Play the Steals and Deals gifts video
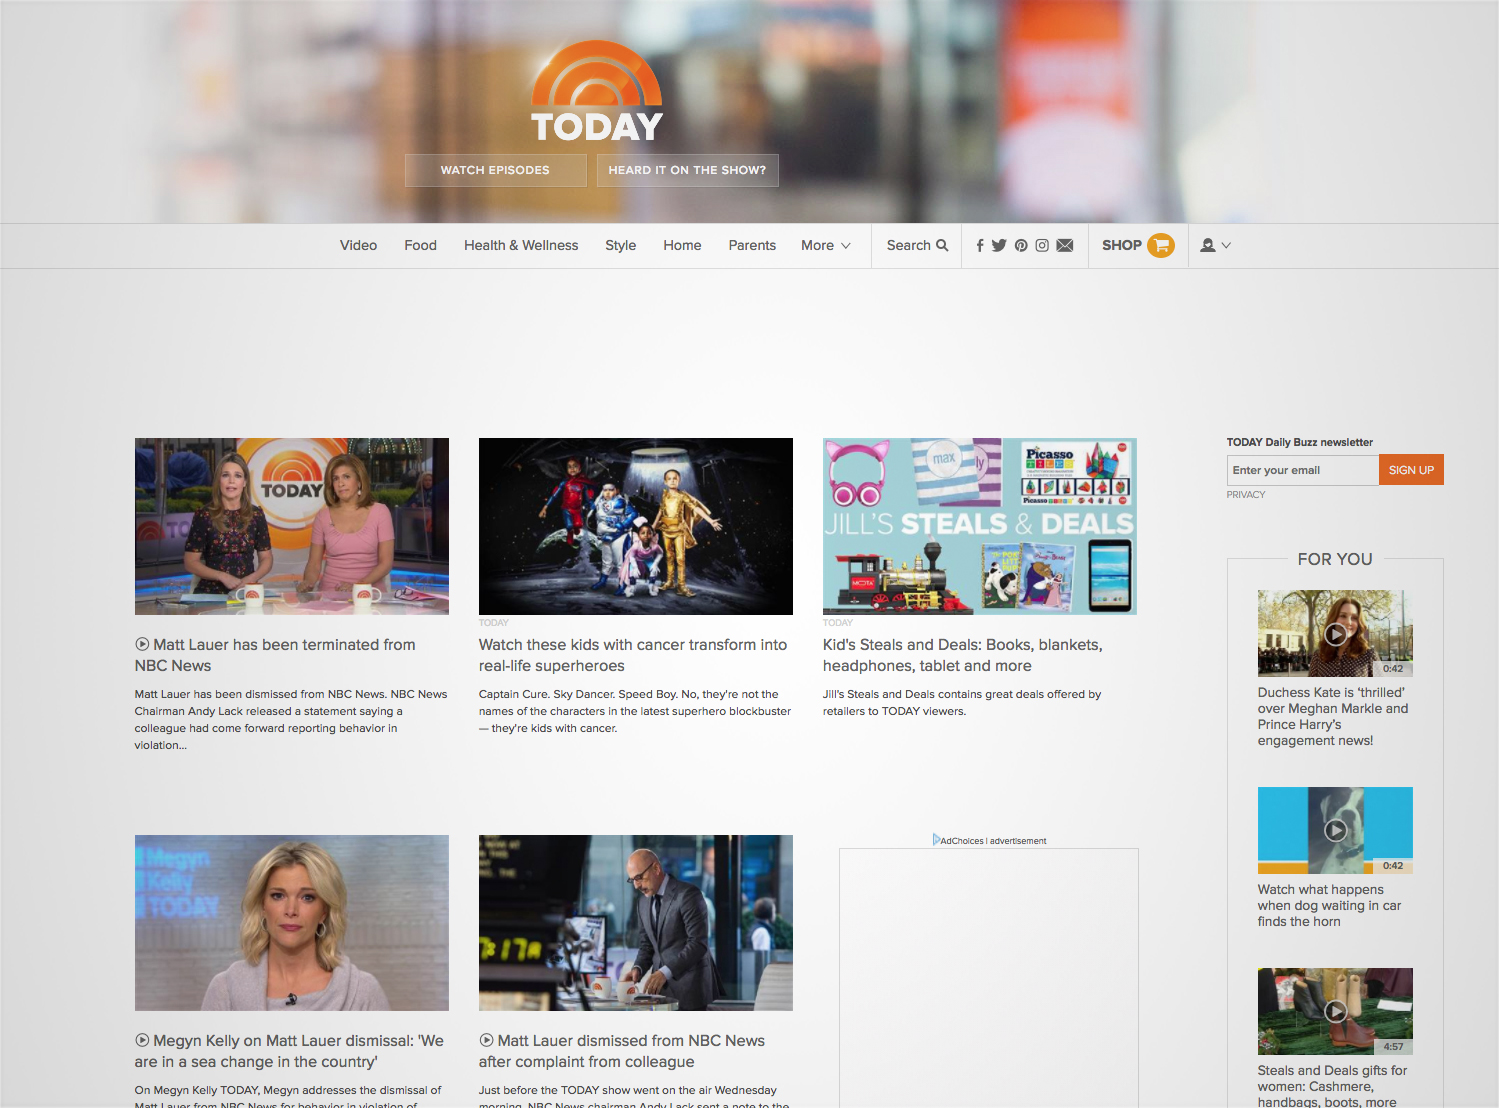Viewport: 1499px width, 1108px height. (1335, 1011)
